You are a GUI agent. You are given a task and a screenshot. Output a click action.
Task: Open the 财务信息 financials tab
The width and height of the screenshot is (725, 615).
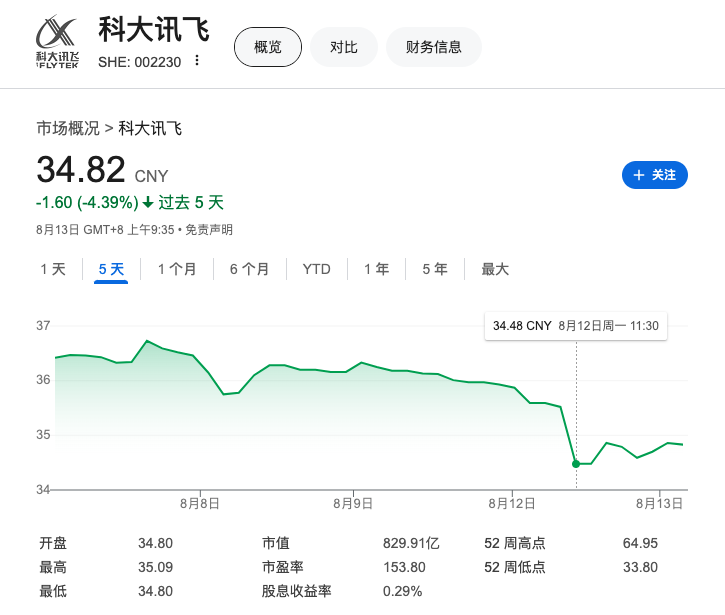[433, 47]
